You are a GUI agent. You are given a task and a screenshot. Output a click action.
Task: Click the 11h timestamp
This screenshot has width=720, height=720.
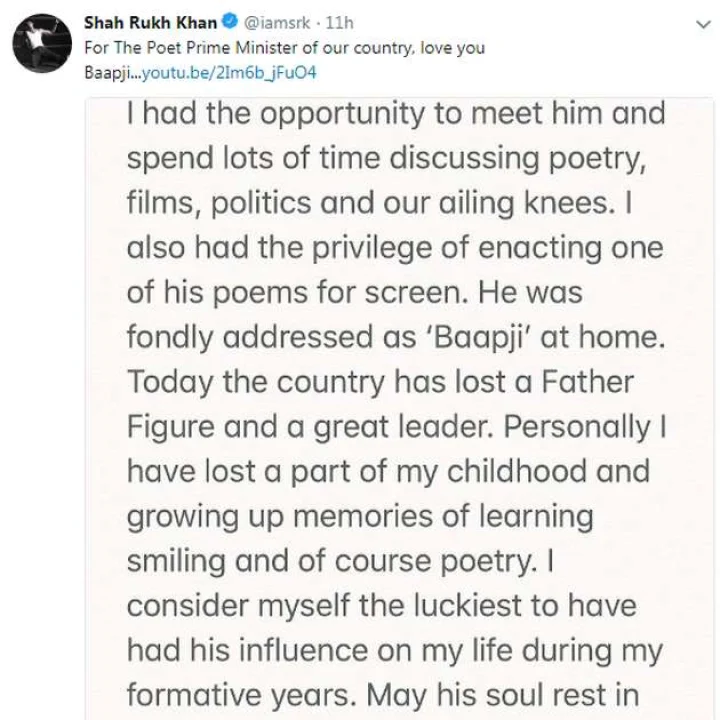(339, 22)
